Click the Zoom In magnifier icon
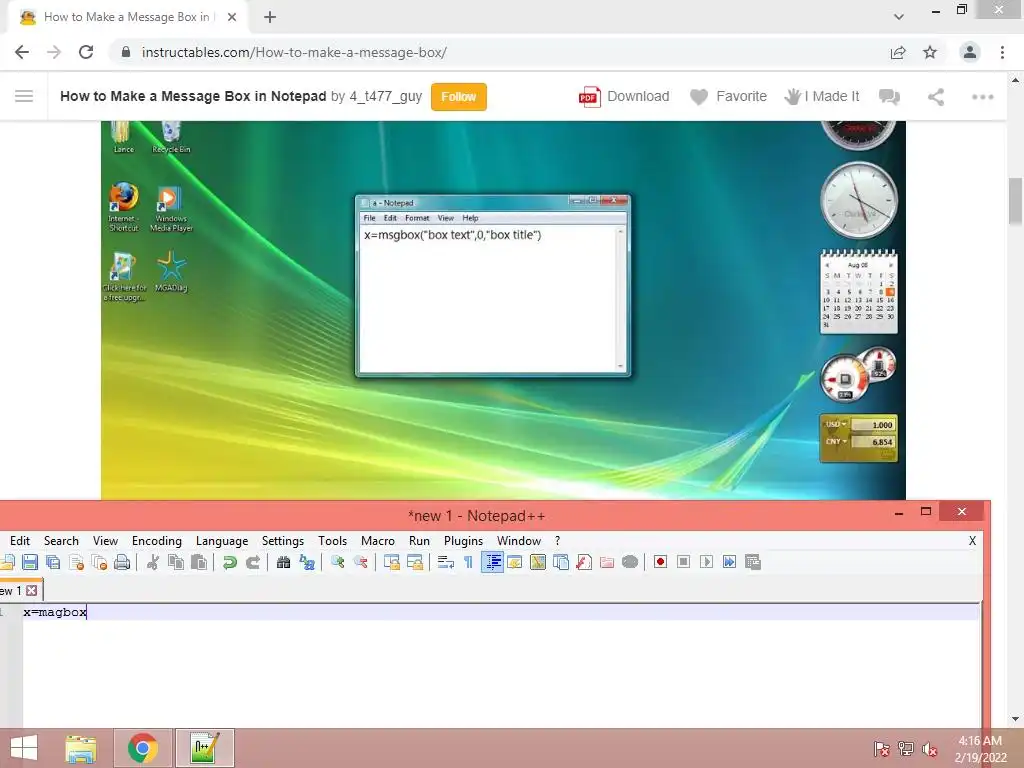Viewport: 1024px width, 768px height. pyautogui.click(x=338, y=562)
